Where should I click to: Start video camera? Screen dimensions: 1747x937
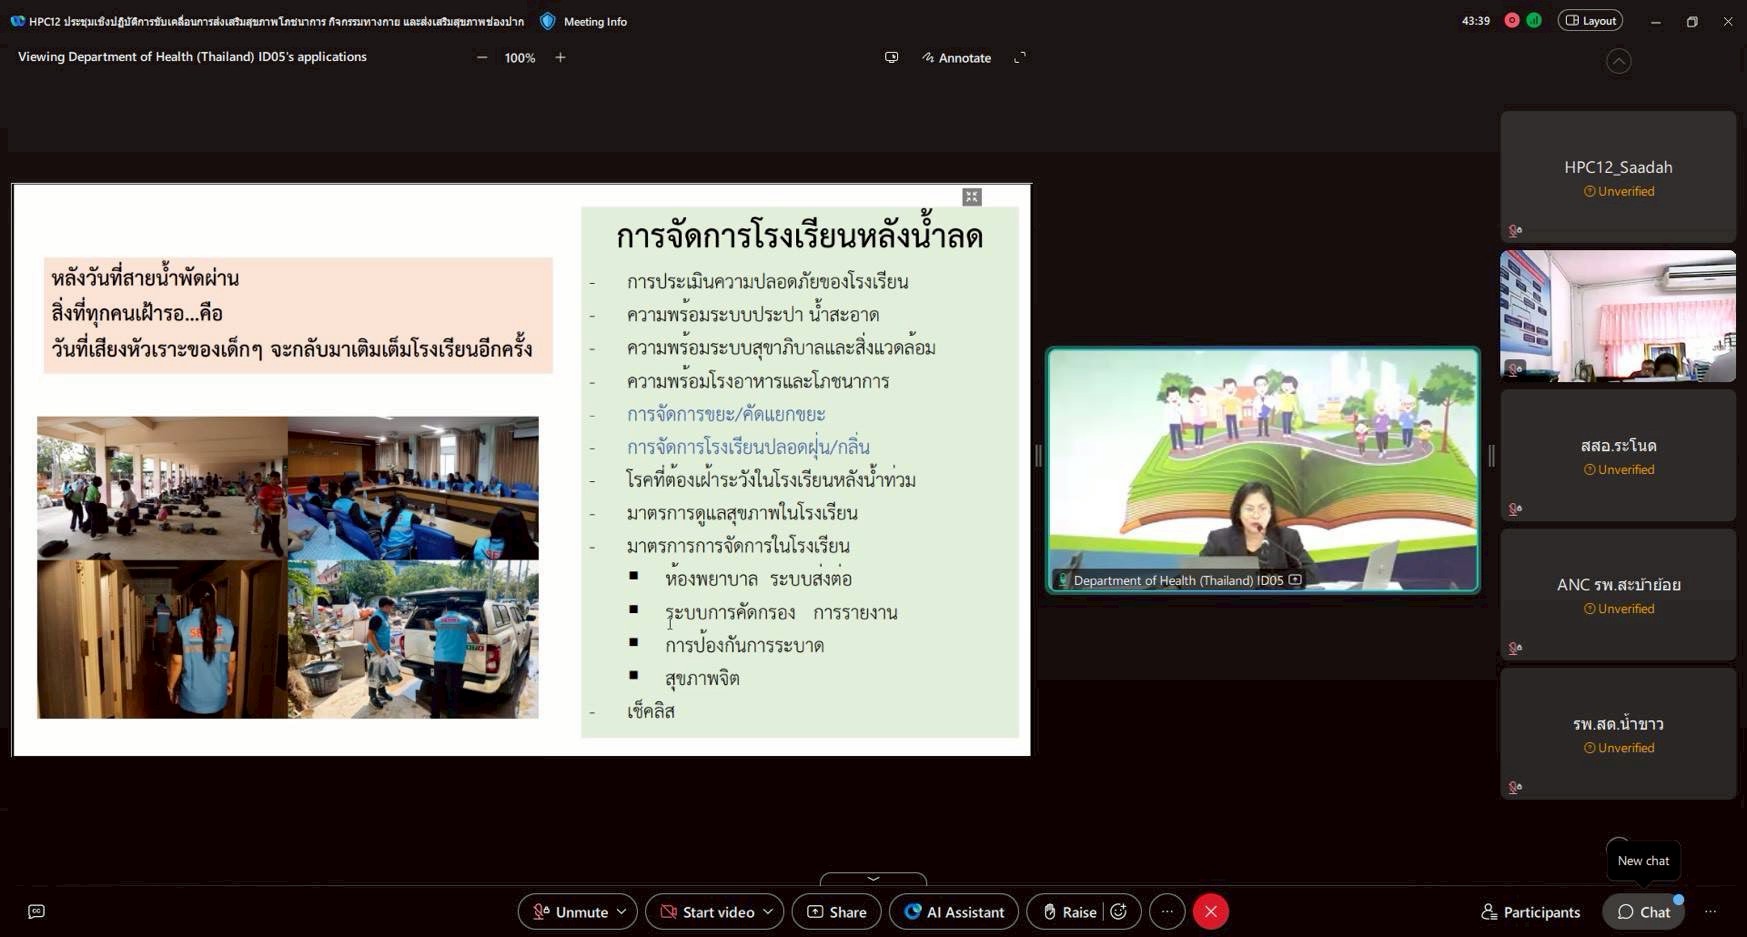tap(707, 912)
